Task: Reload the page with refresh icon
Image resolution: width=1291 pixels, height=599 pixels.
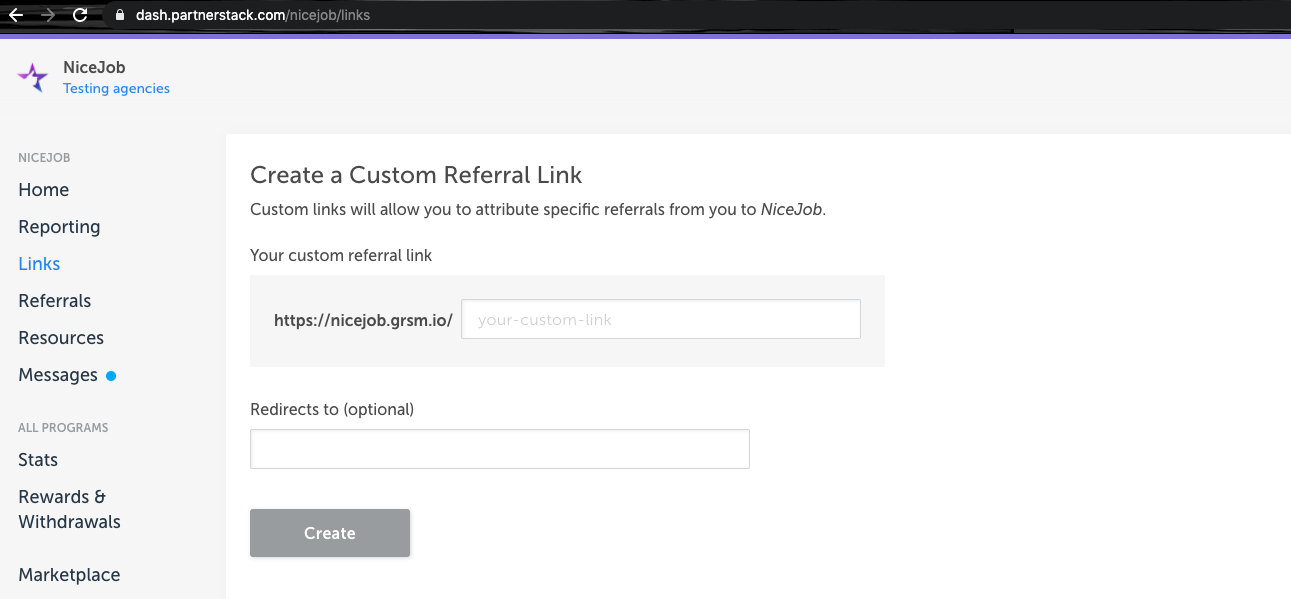Action: [81, 15]
